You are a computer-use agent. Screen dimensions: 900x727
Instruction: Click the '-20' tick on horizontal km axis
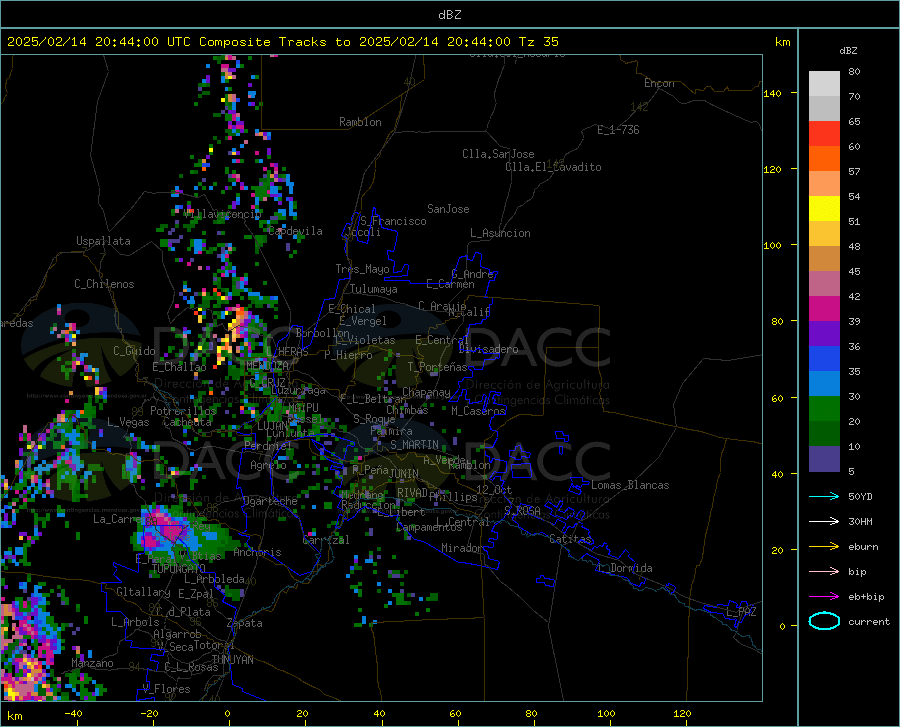point(149,713)
